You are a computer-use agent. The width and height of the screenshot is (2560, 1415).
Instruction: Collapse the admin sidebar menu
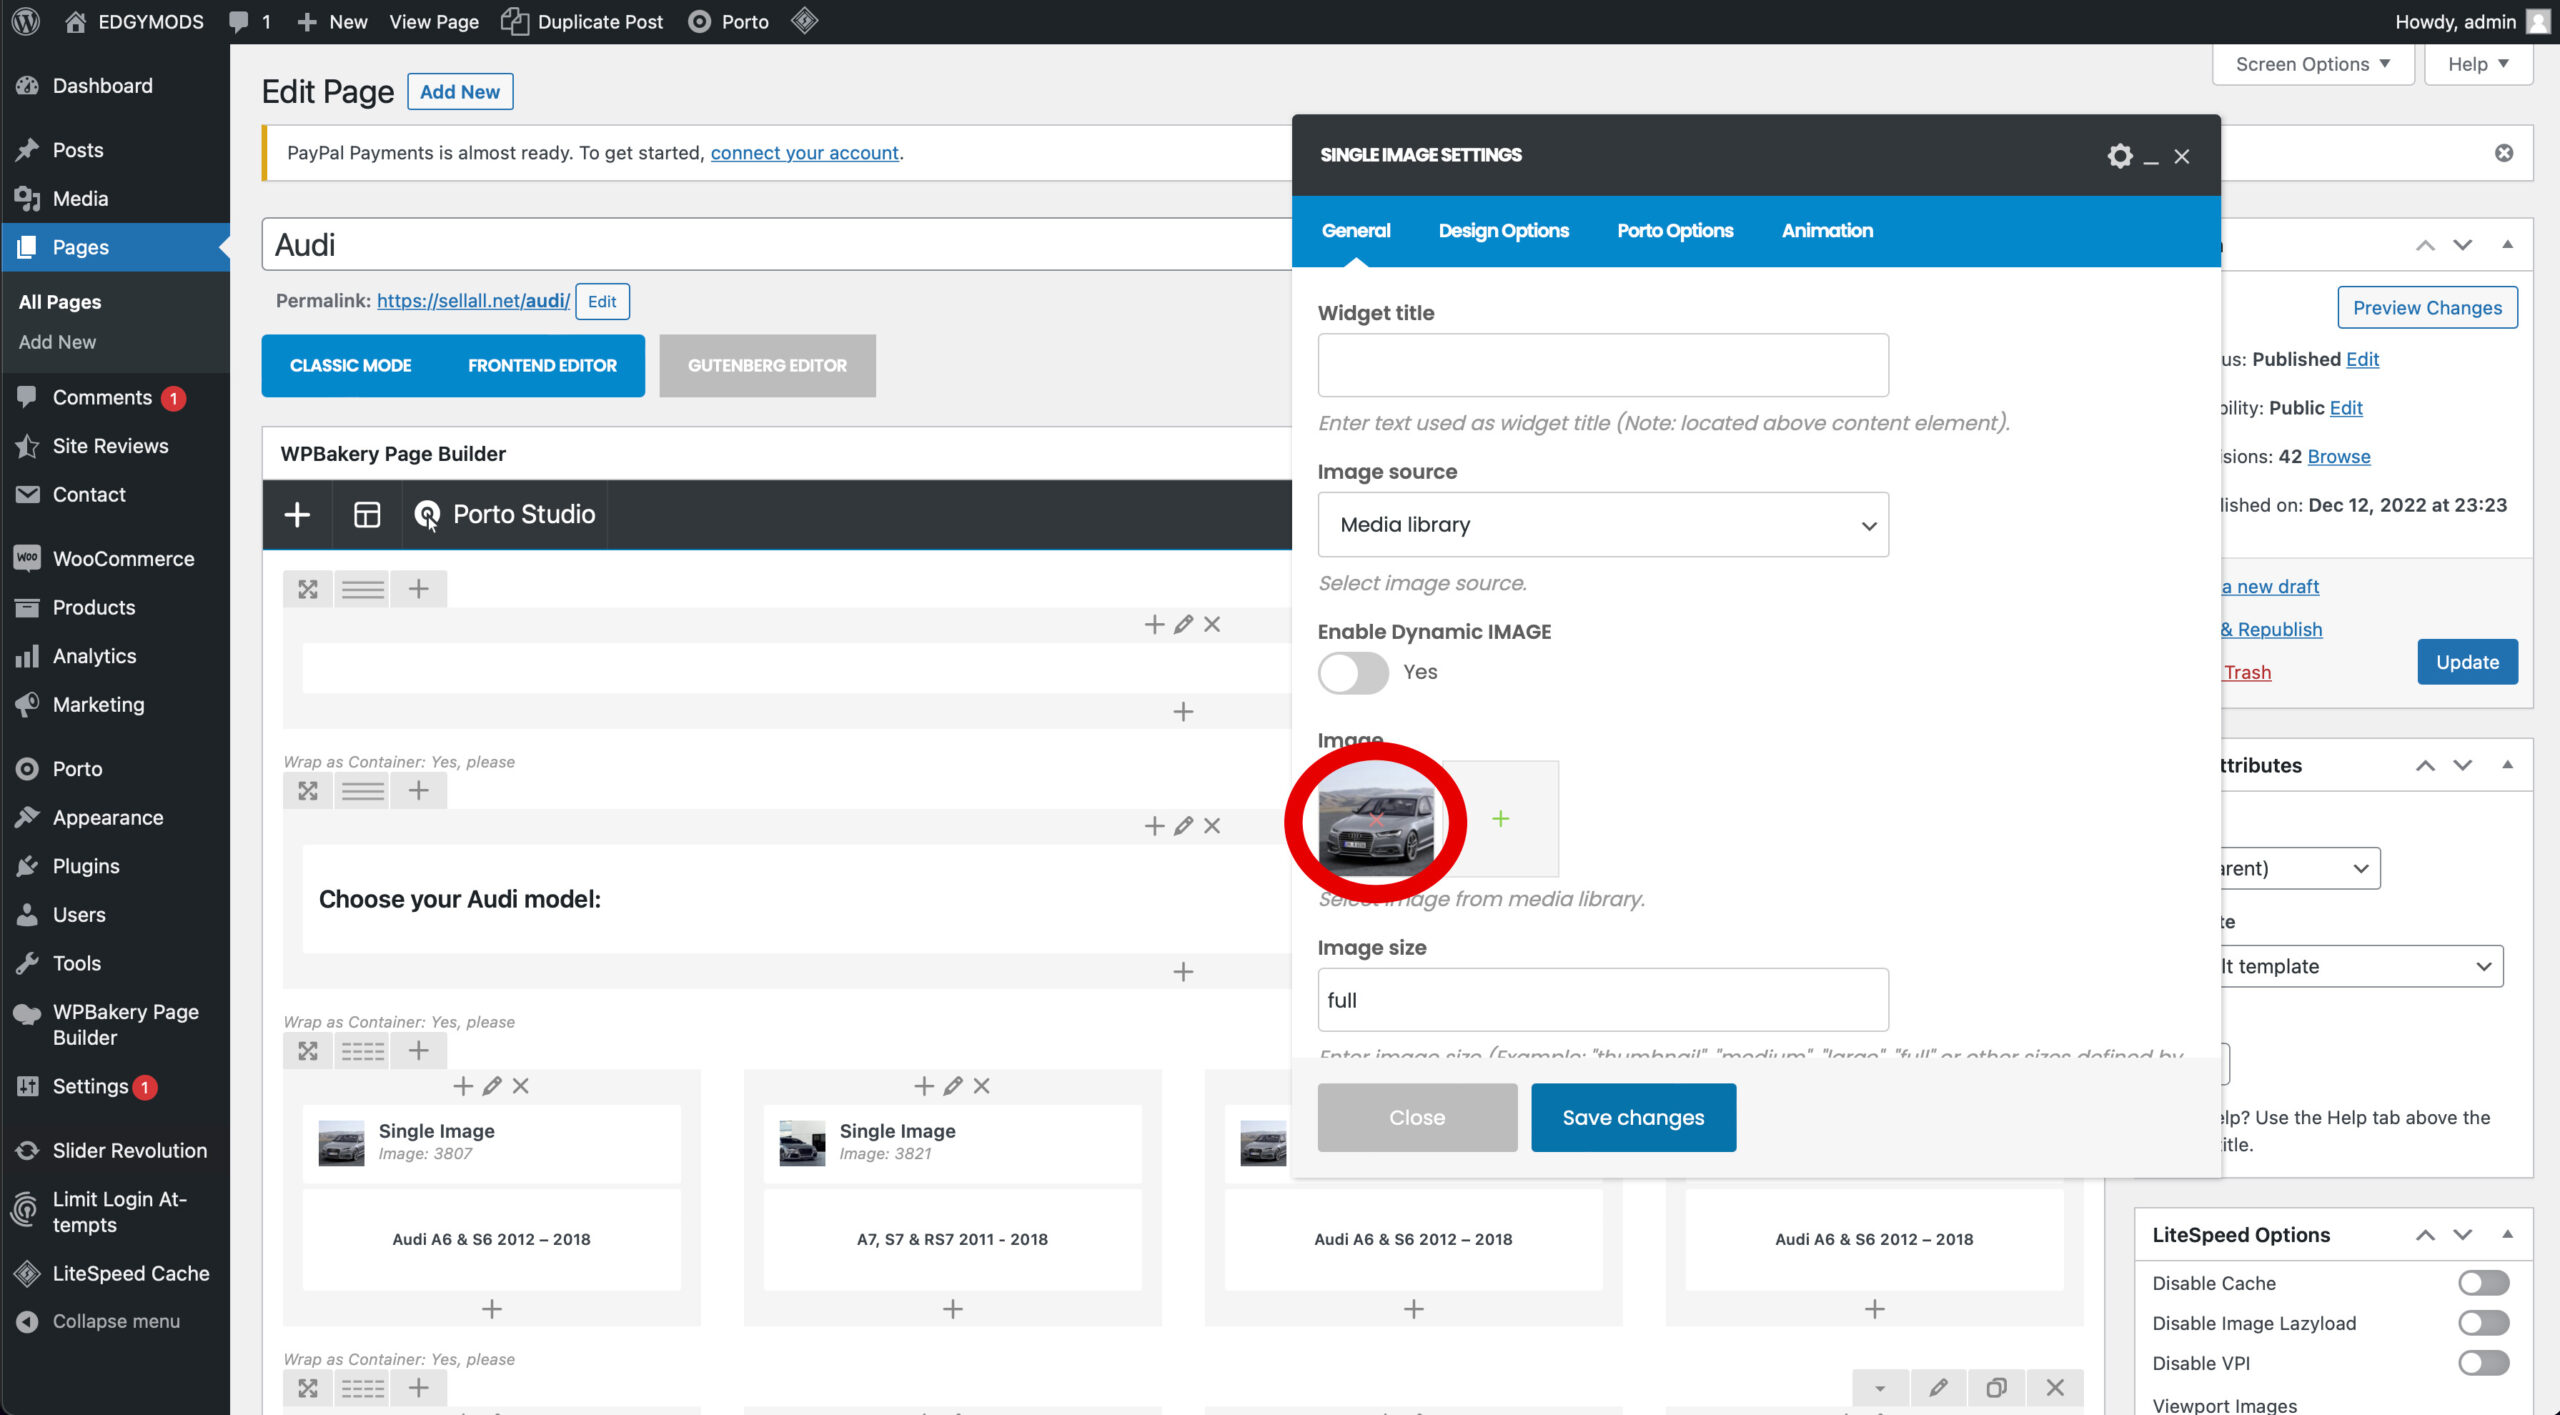115,1321
